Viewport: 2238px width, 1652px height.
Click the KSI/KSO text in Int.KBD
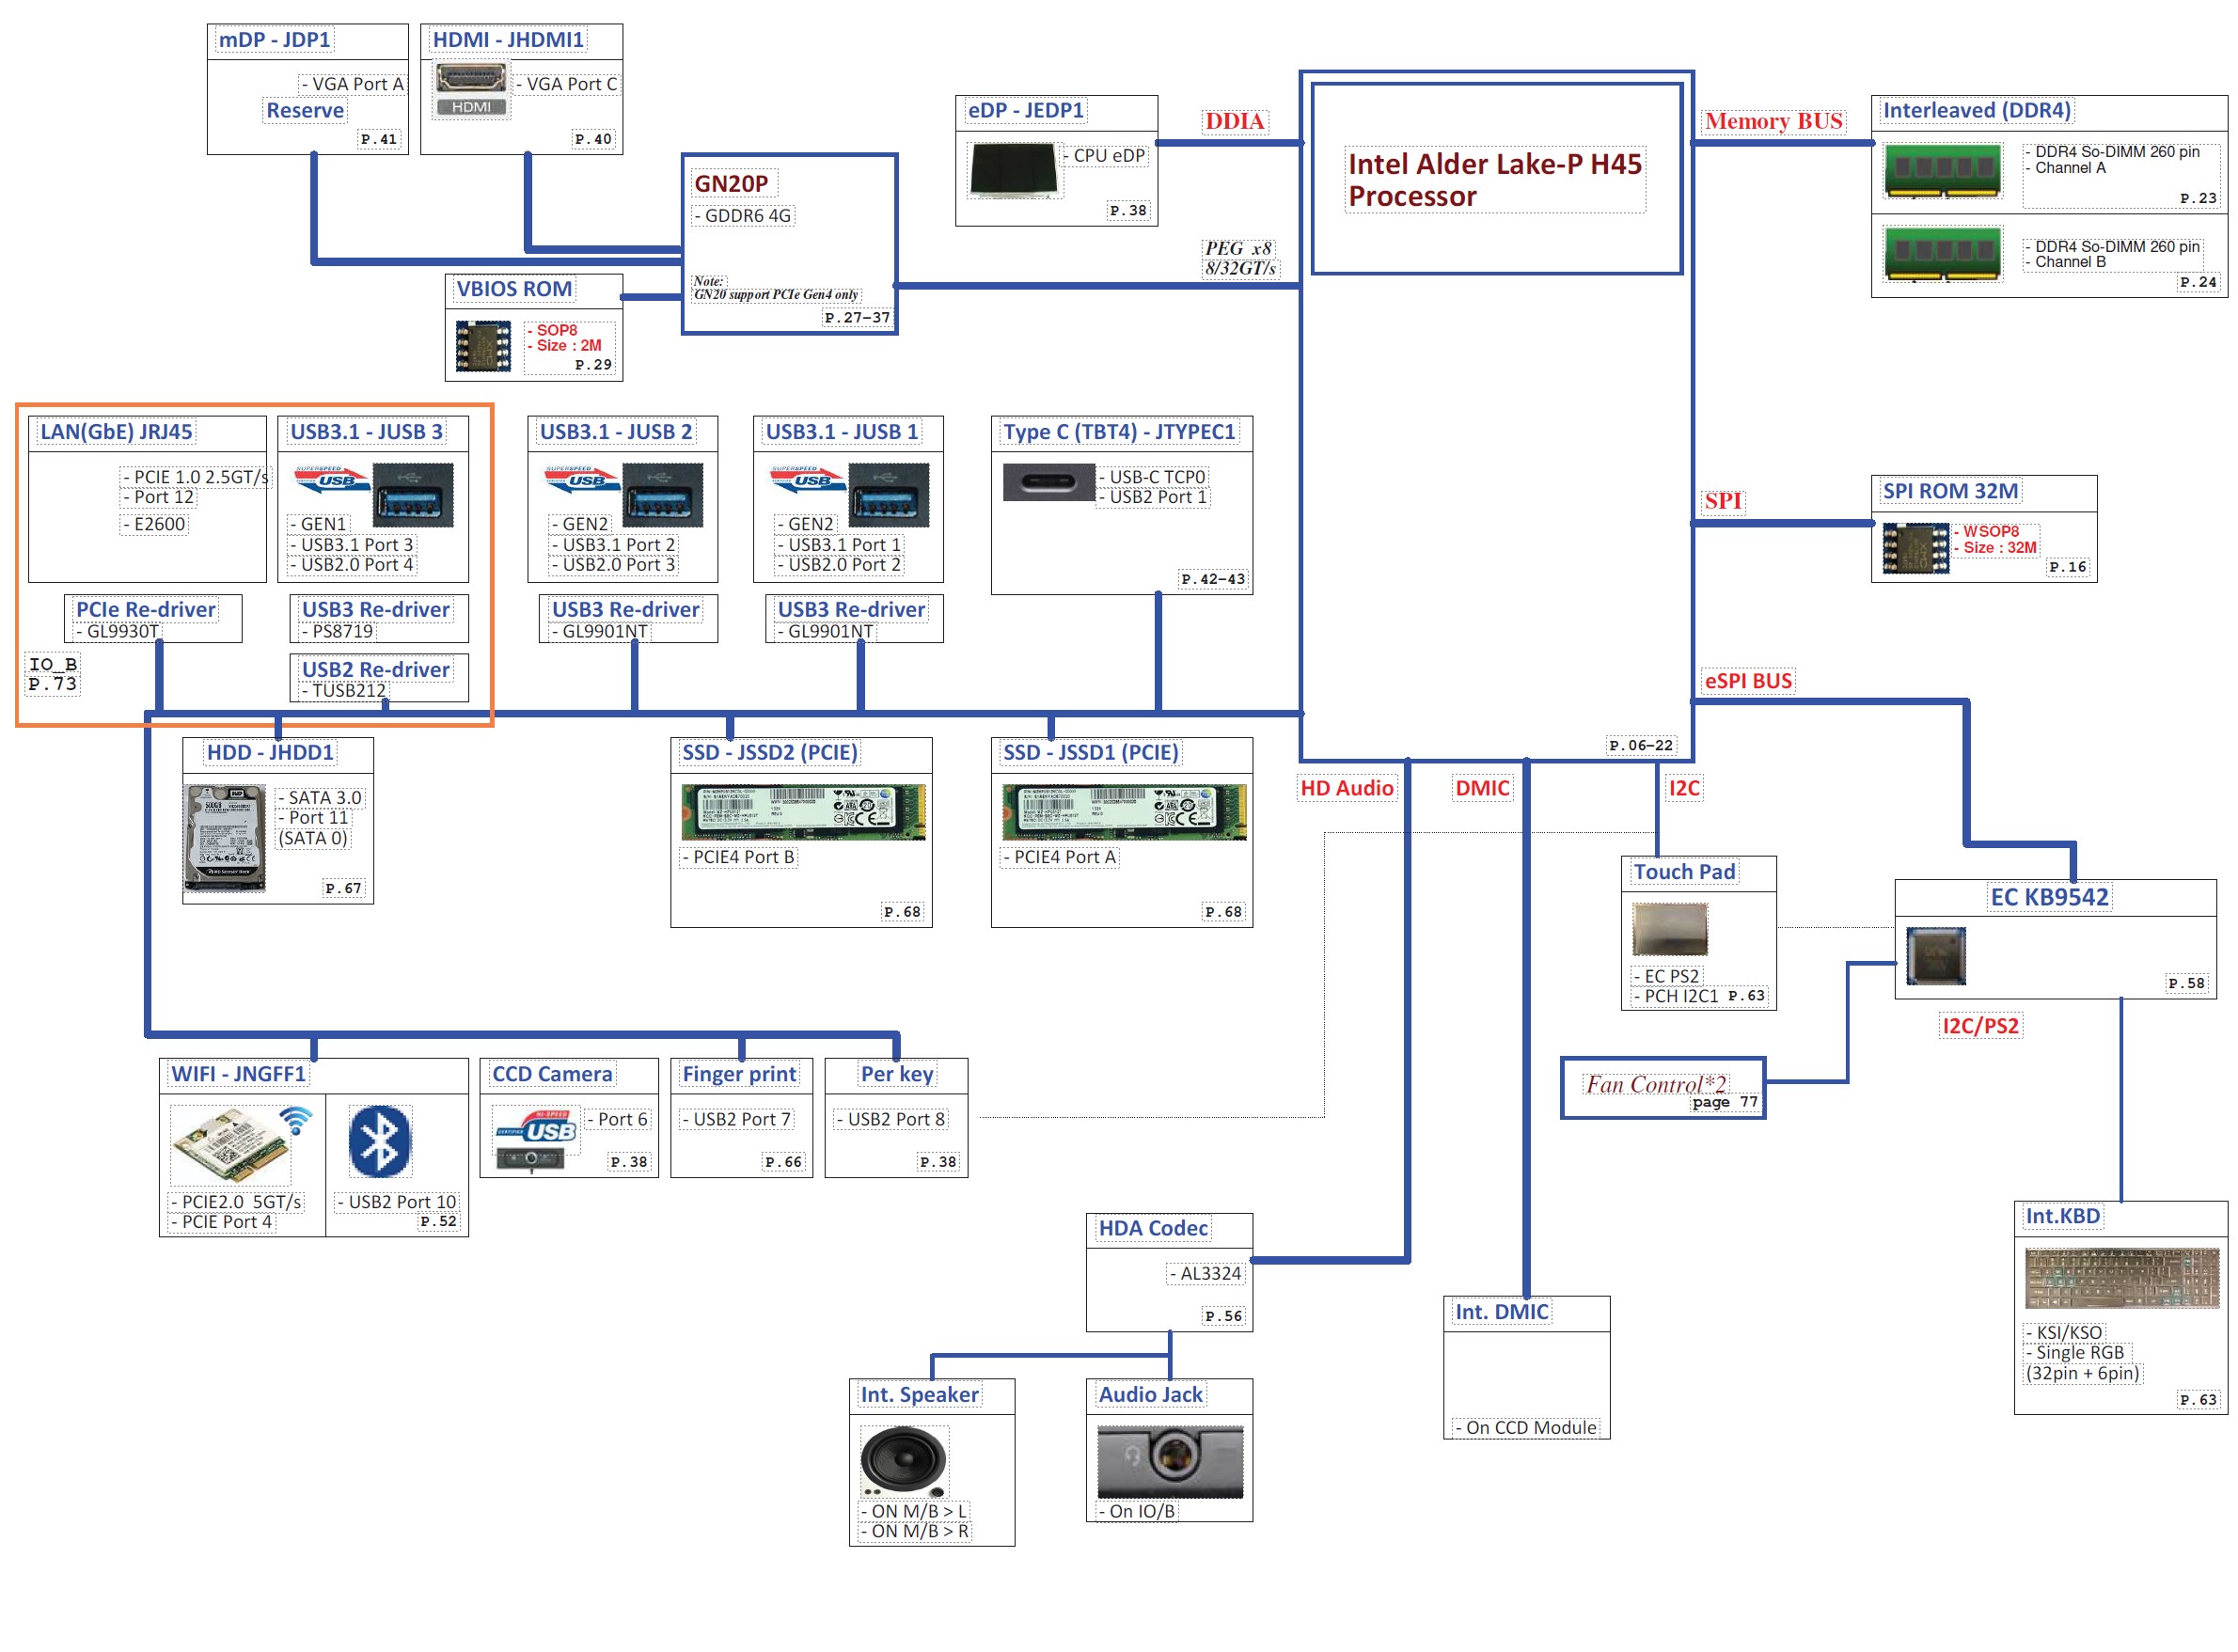(2066, 1334)
